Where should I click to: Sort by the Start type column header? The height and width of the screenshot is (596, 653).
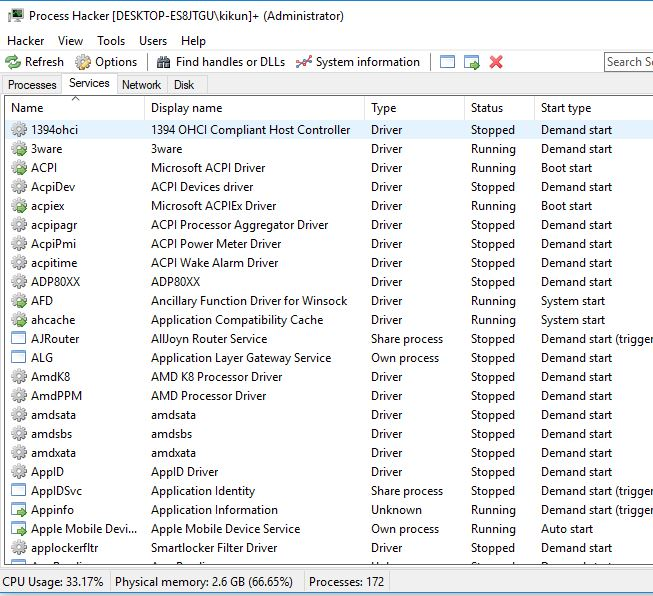click(593, 108)
